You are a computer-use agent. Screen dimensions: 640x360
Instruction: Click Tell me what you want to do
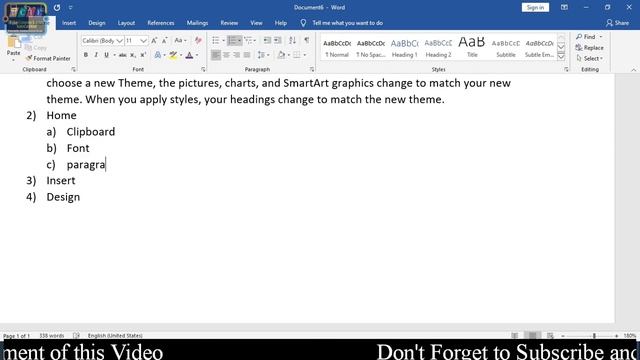pyautogui.click(x=347, y=23)
